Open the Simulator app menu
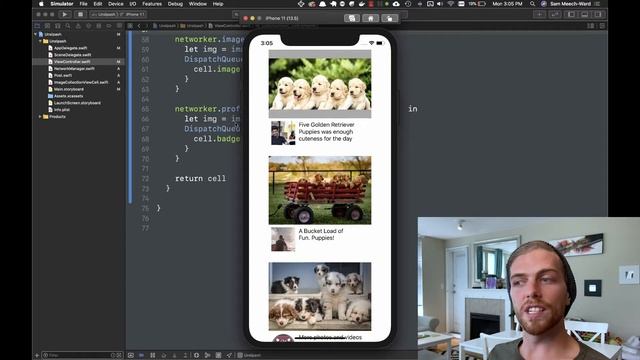This screenshot has width=640, height=360. click(62, 4)
